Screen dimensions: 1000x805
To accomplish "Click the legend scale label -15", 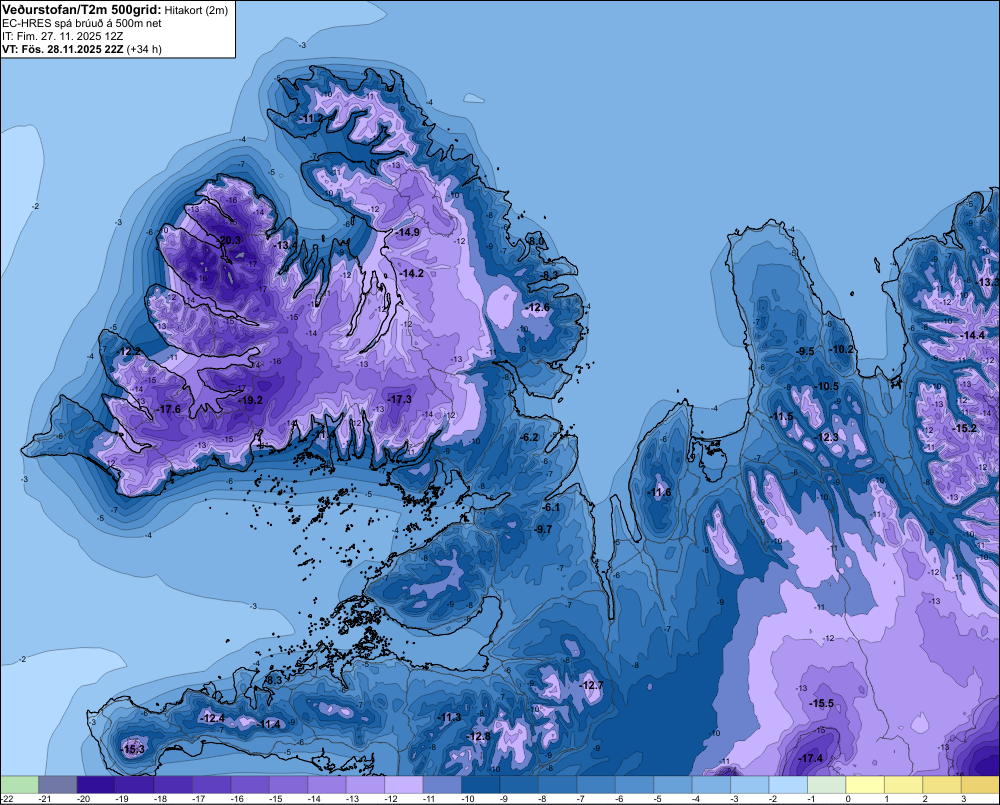I will point(276,799).
